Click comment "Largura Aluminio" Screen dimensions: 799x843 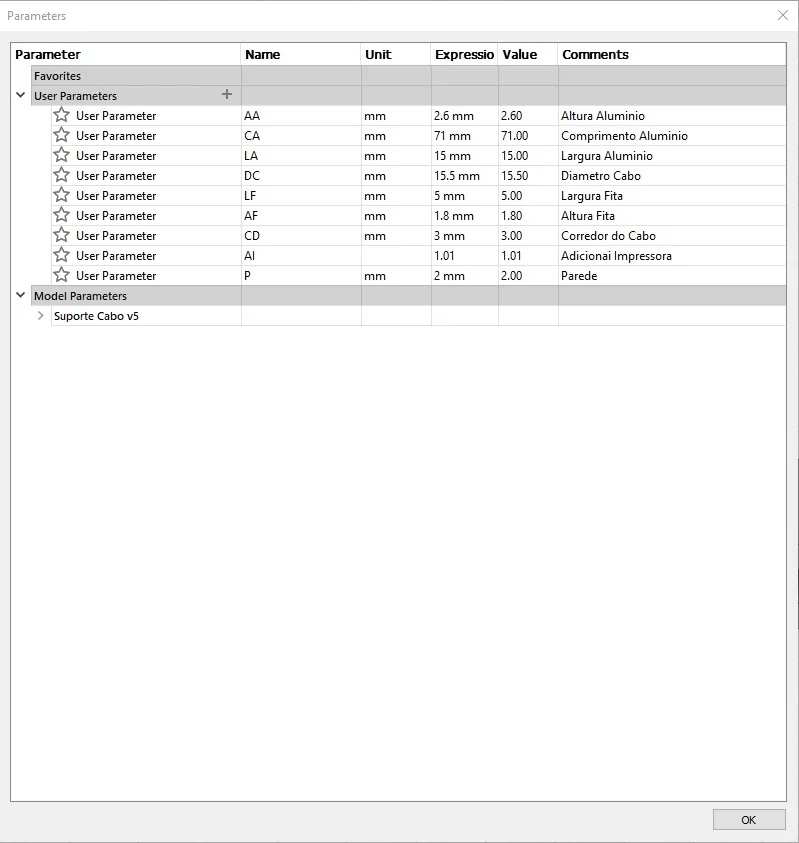607,155
